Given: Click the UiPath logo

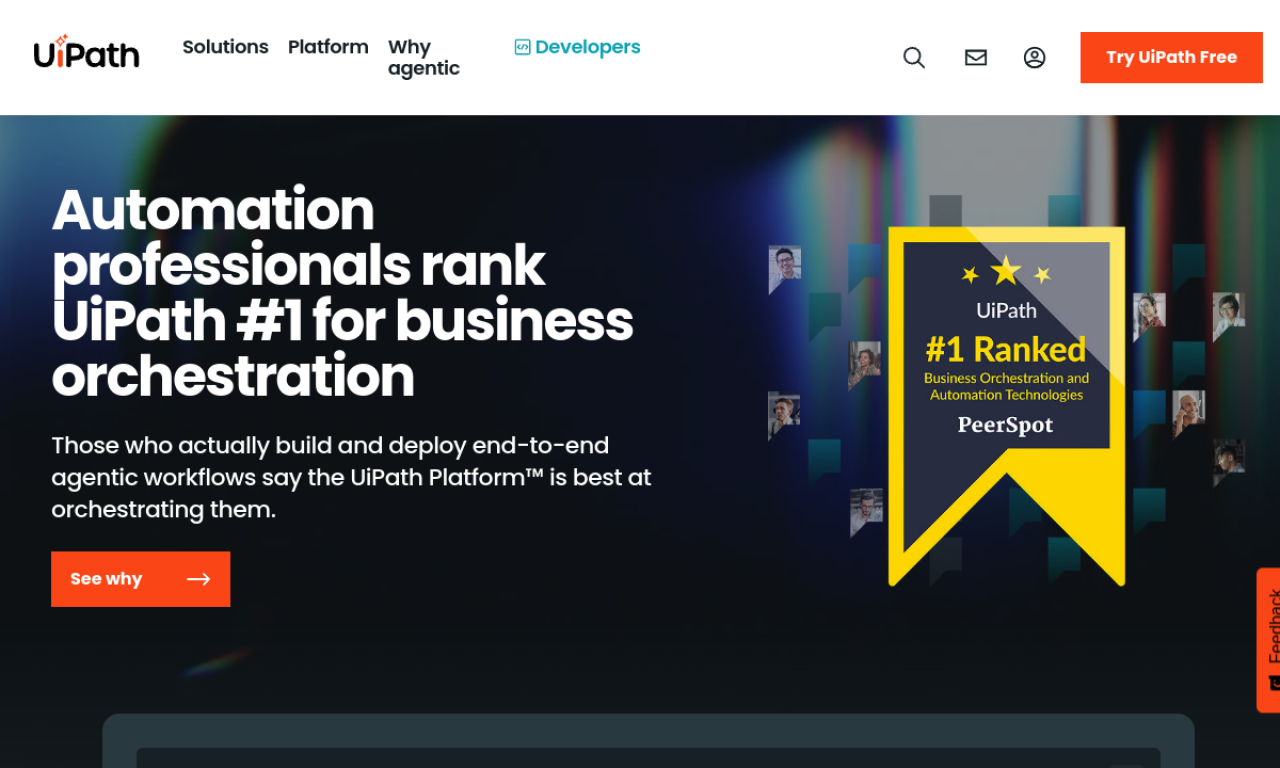Looking at the screenshot, I should click(x=86, y=54).
